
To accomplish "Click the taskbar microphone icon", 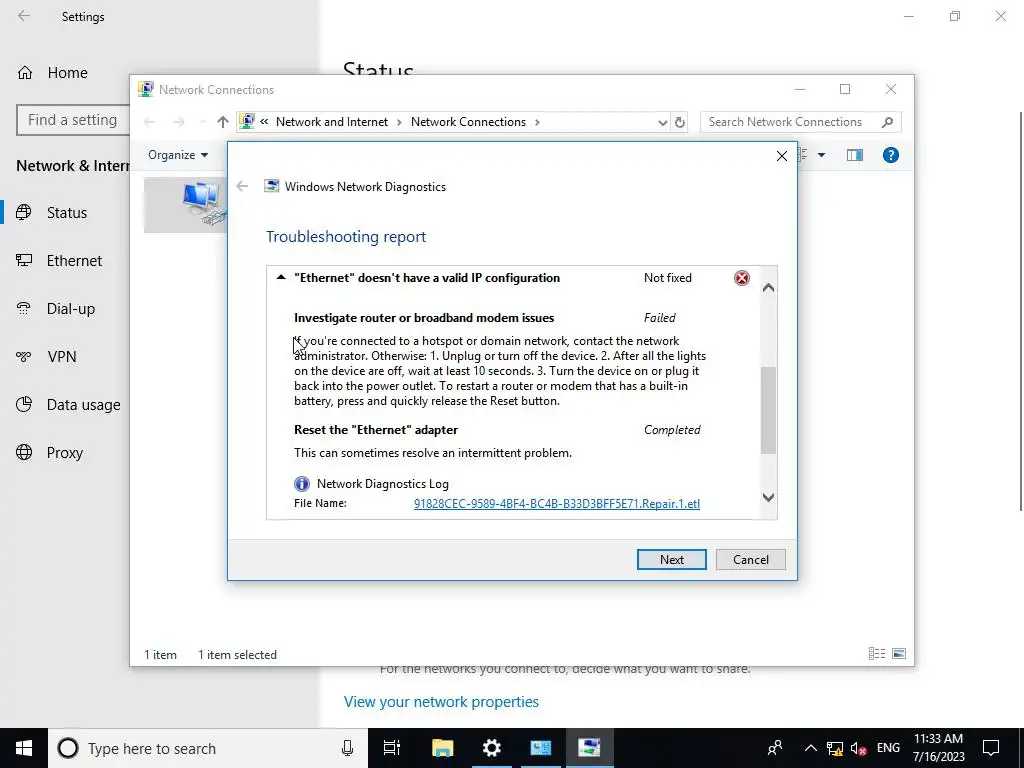I will 347,748.
